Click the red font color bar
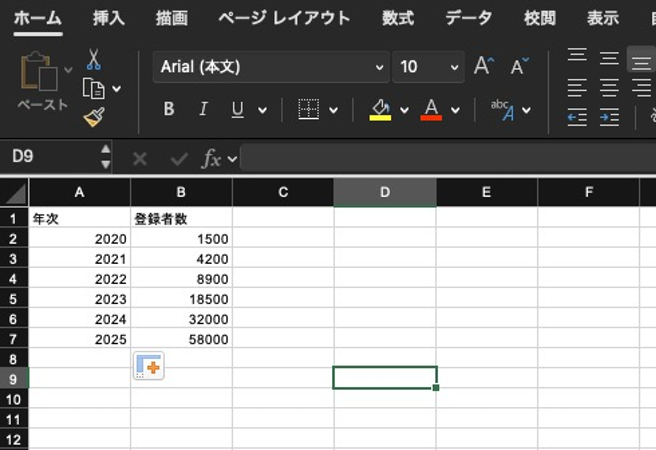 [x=431, y=118]
